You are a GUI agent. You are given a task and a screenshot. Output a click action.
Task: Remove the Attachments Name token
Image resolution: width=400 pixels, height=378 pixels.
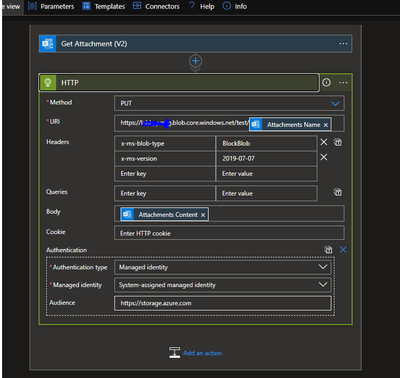[326, 125]
